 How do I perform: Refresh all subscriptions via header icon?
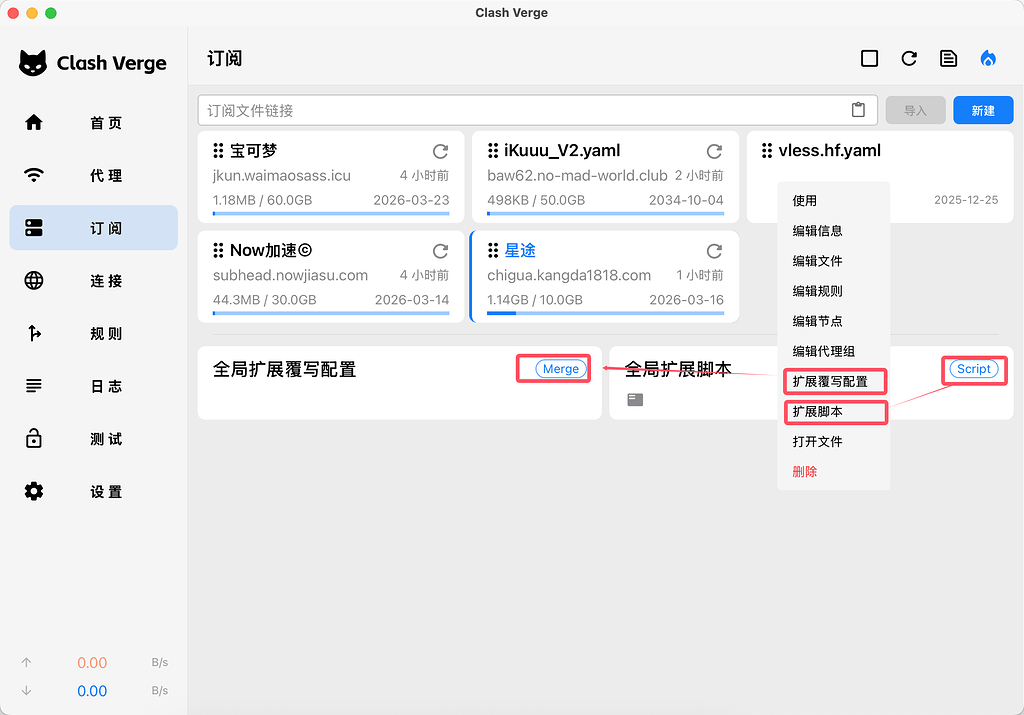909,59
